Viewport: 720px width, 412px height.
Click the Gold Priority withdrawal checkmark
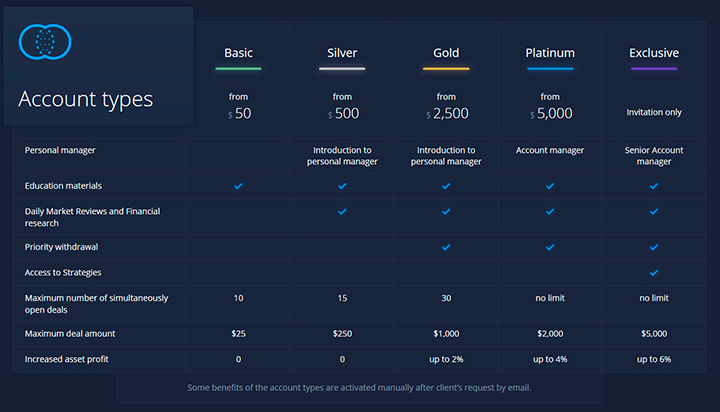click(x=446, y=246)
